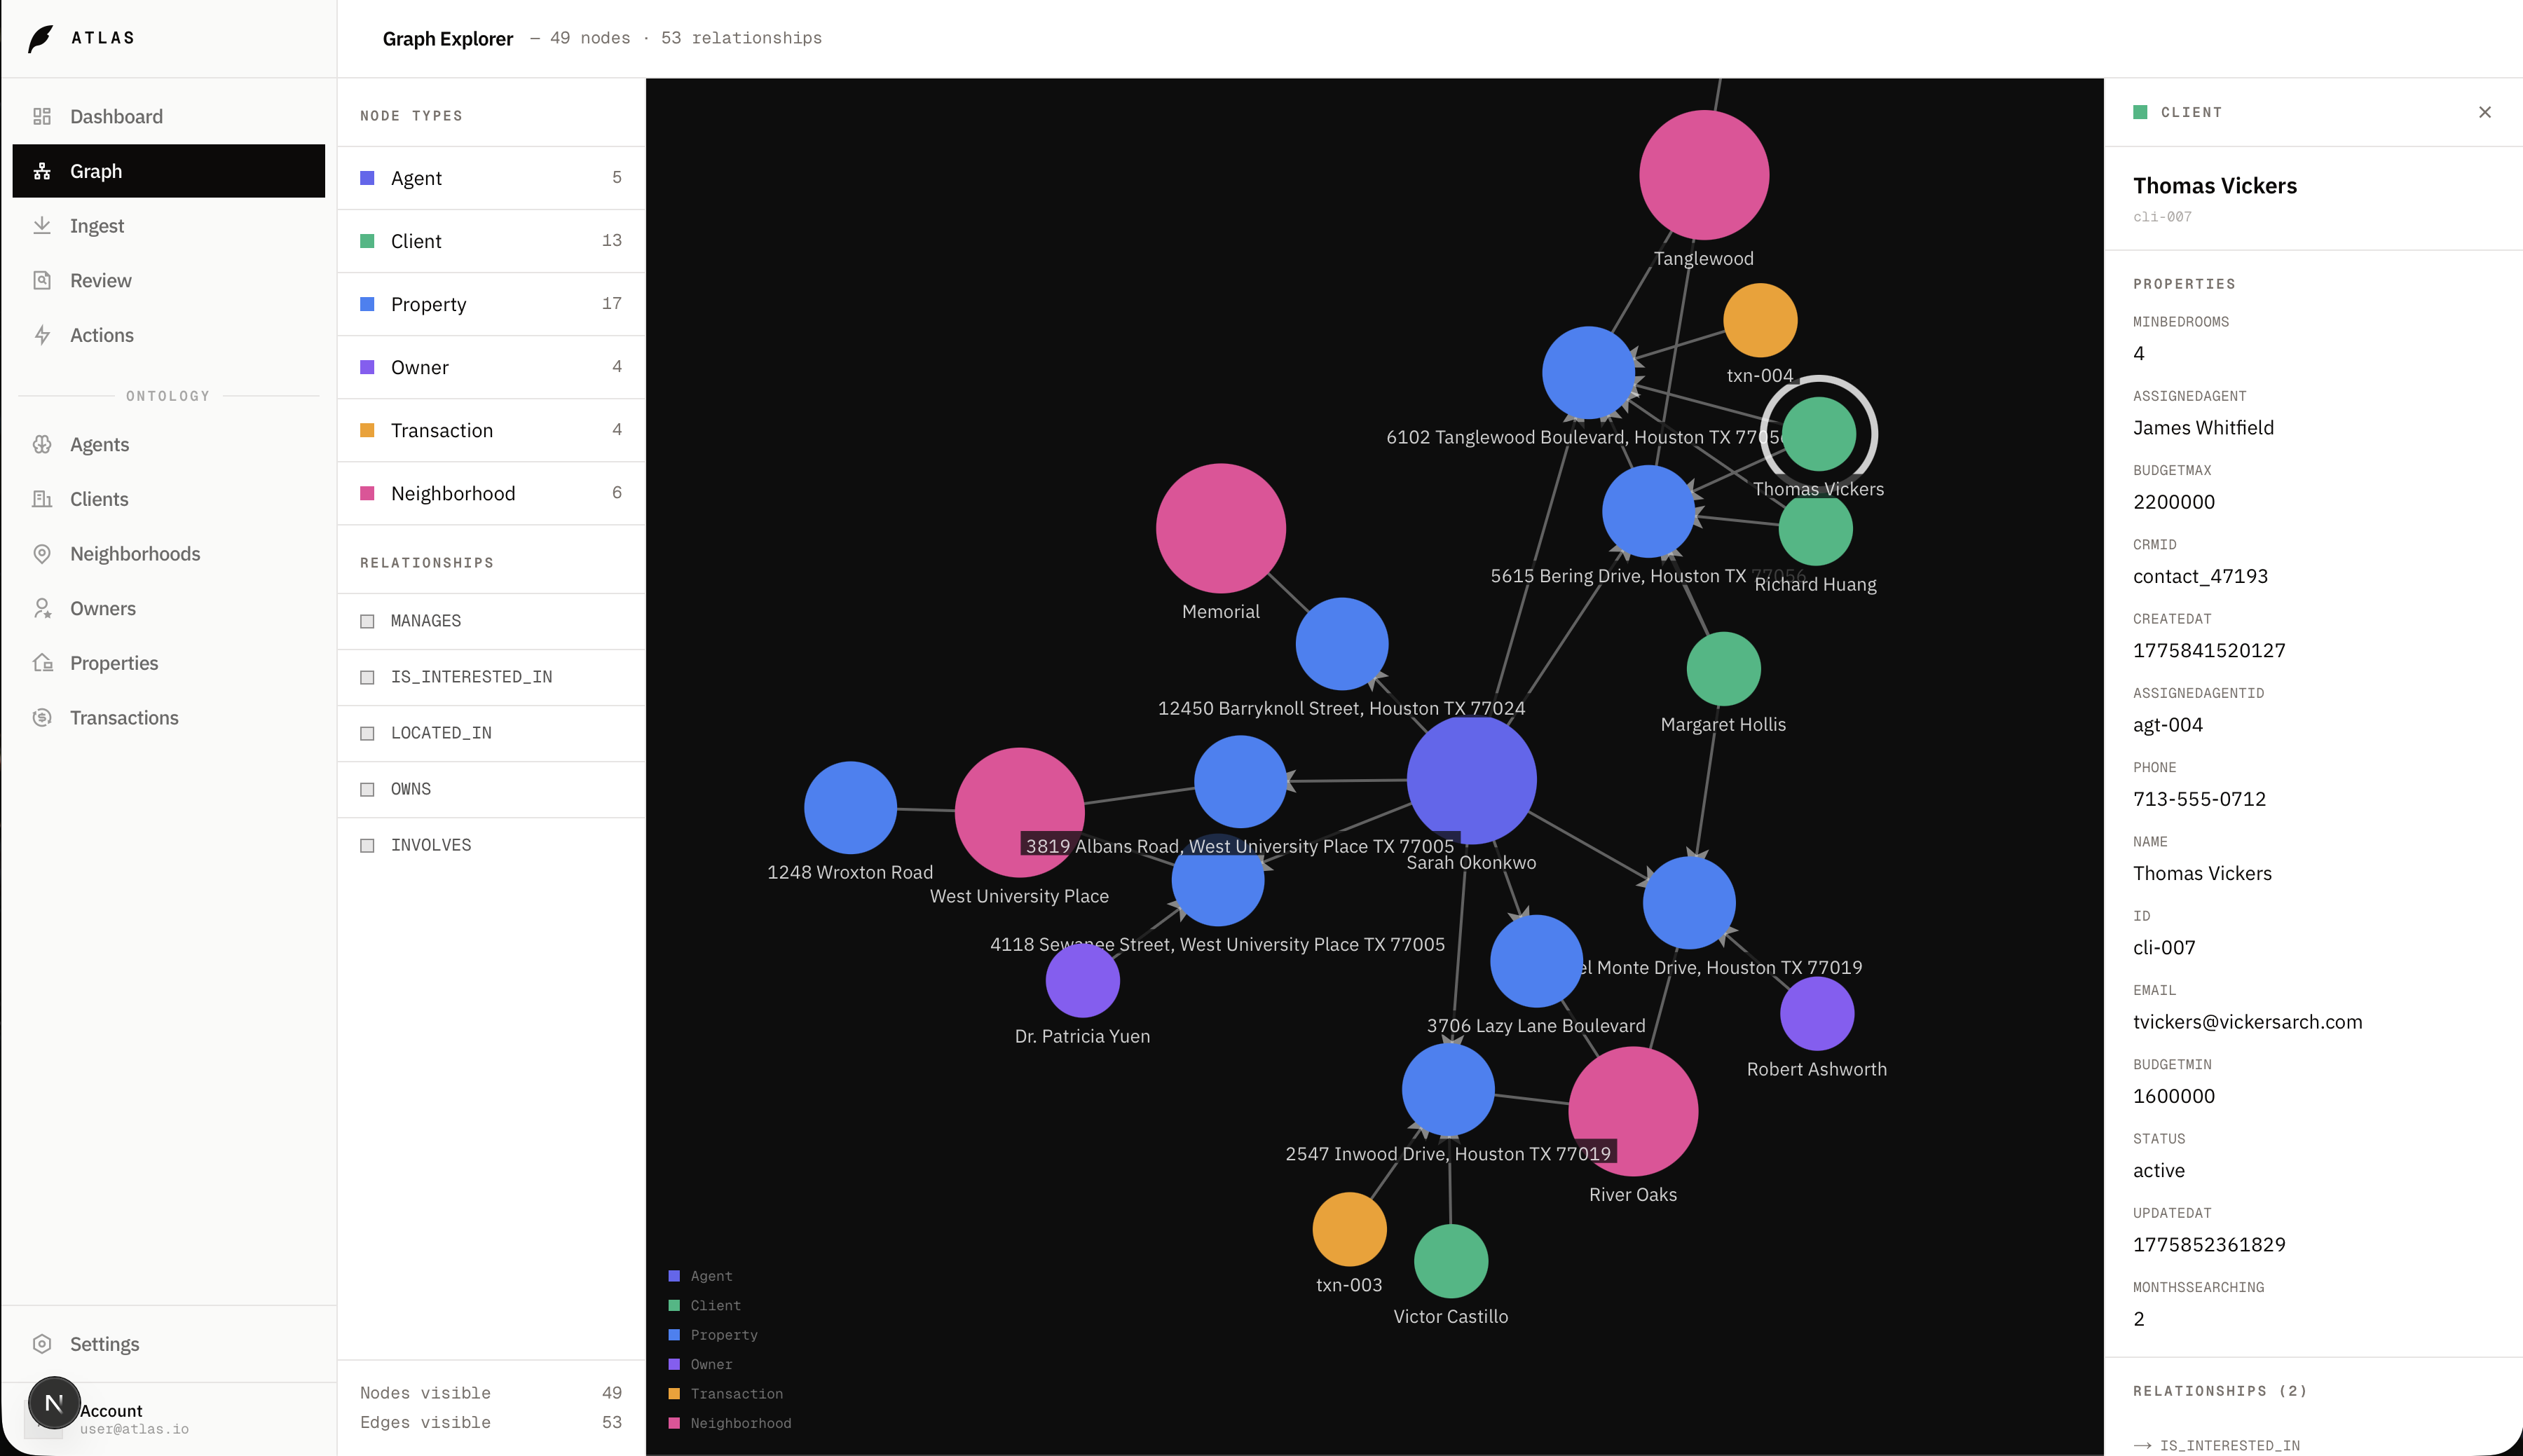
Task: Select the 5615 Bering Drive node
Action: click(1648, 511)
